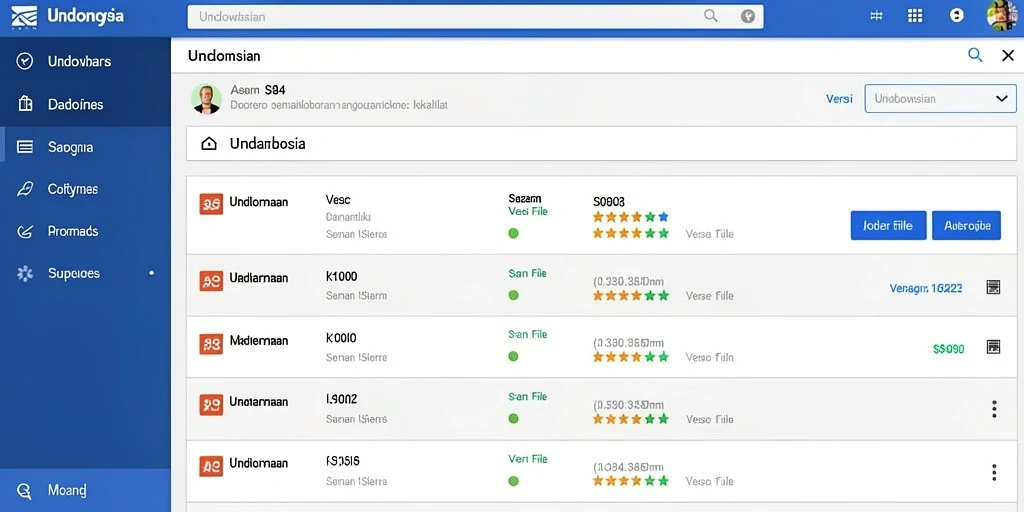
Task: Open the home icon beside Undanbosia
Action: 208,144
